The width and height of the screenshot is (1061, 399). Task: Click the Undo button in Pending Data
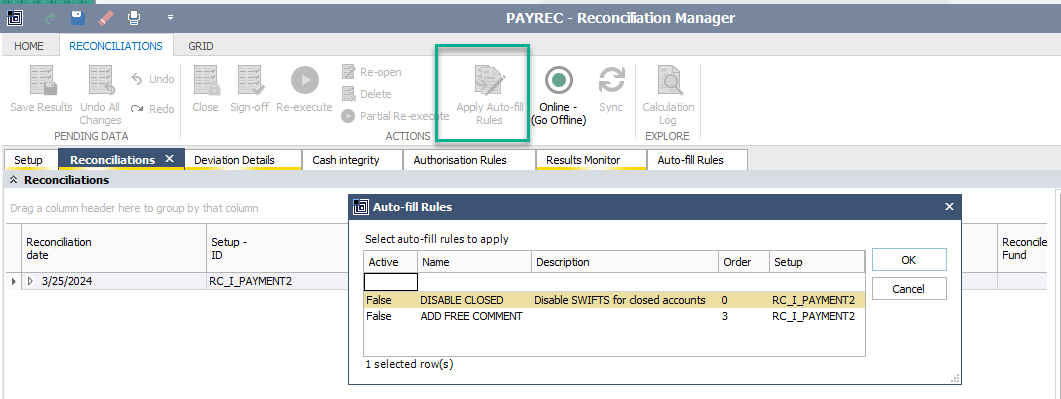(152, 79)
